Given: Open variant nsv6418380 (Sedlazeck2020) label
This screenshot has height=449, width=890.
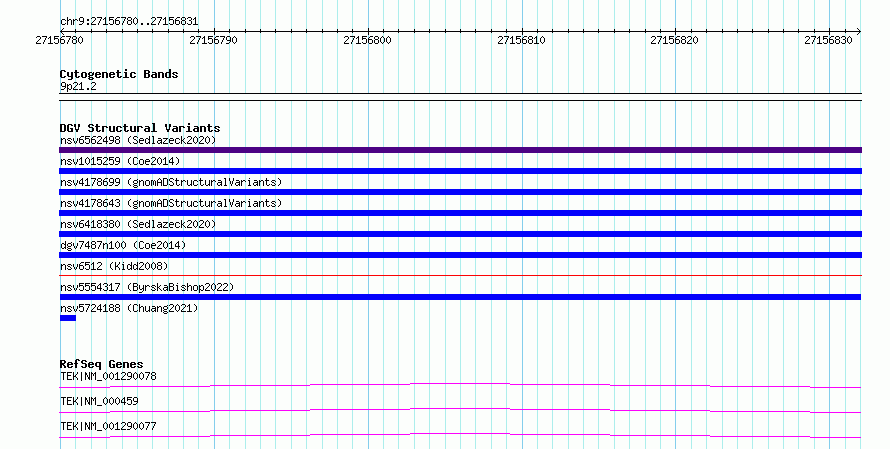Looking at the screenshot, I should click(x=138, y=224).
